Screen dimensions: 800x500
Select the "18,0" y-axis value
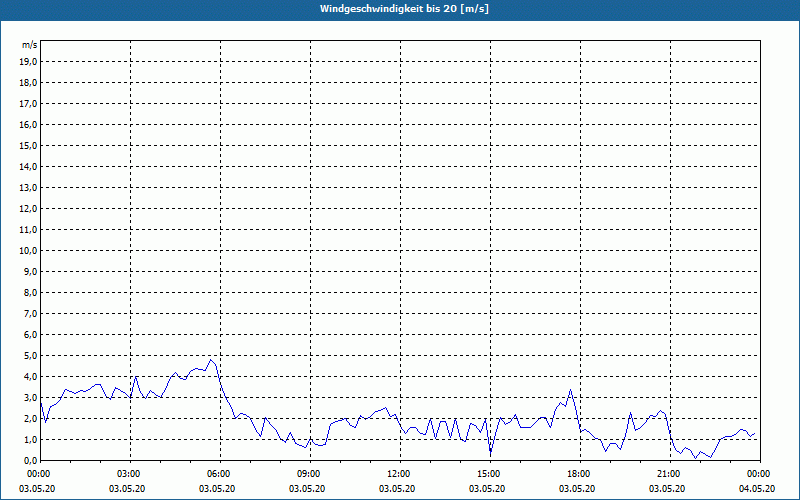click(x=29, y=83)
